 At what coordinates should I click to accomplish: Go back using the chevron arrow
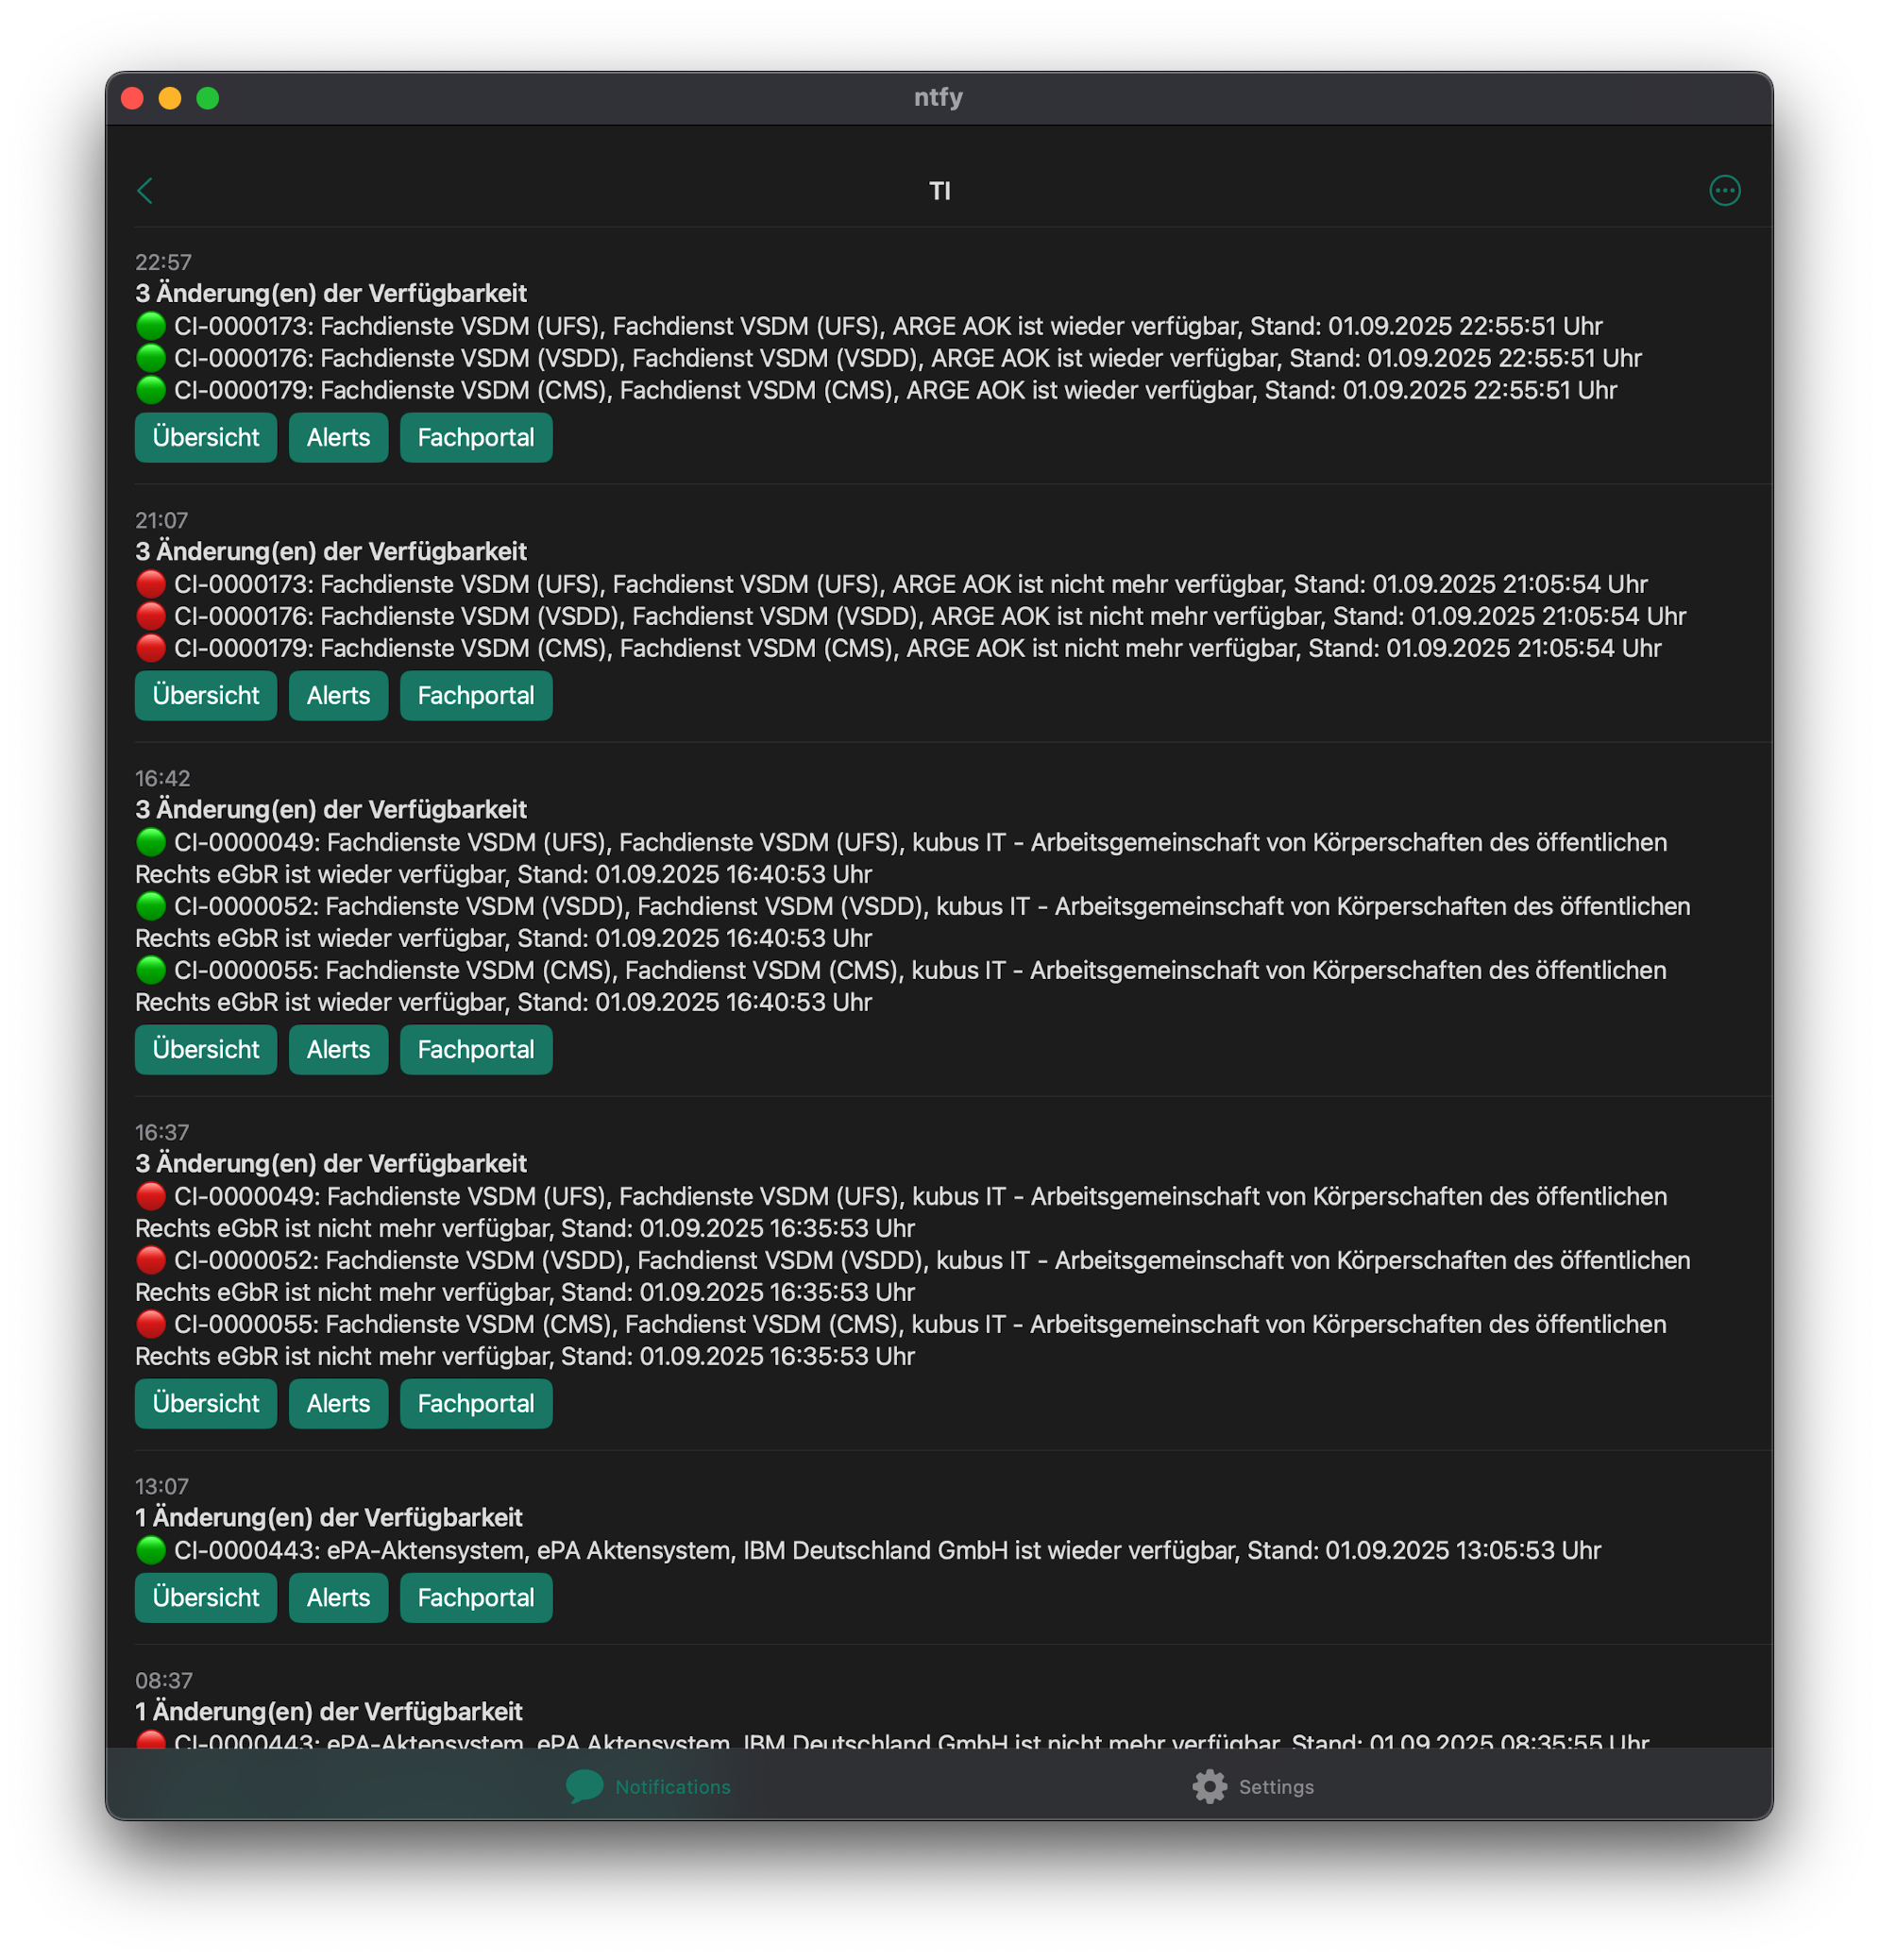pyautogui.click(x=145, y=190)
